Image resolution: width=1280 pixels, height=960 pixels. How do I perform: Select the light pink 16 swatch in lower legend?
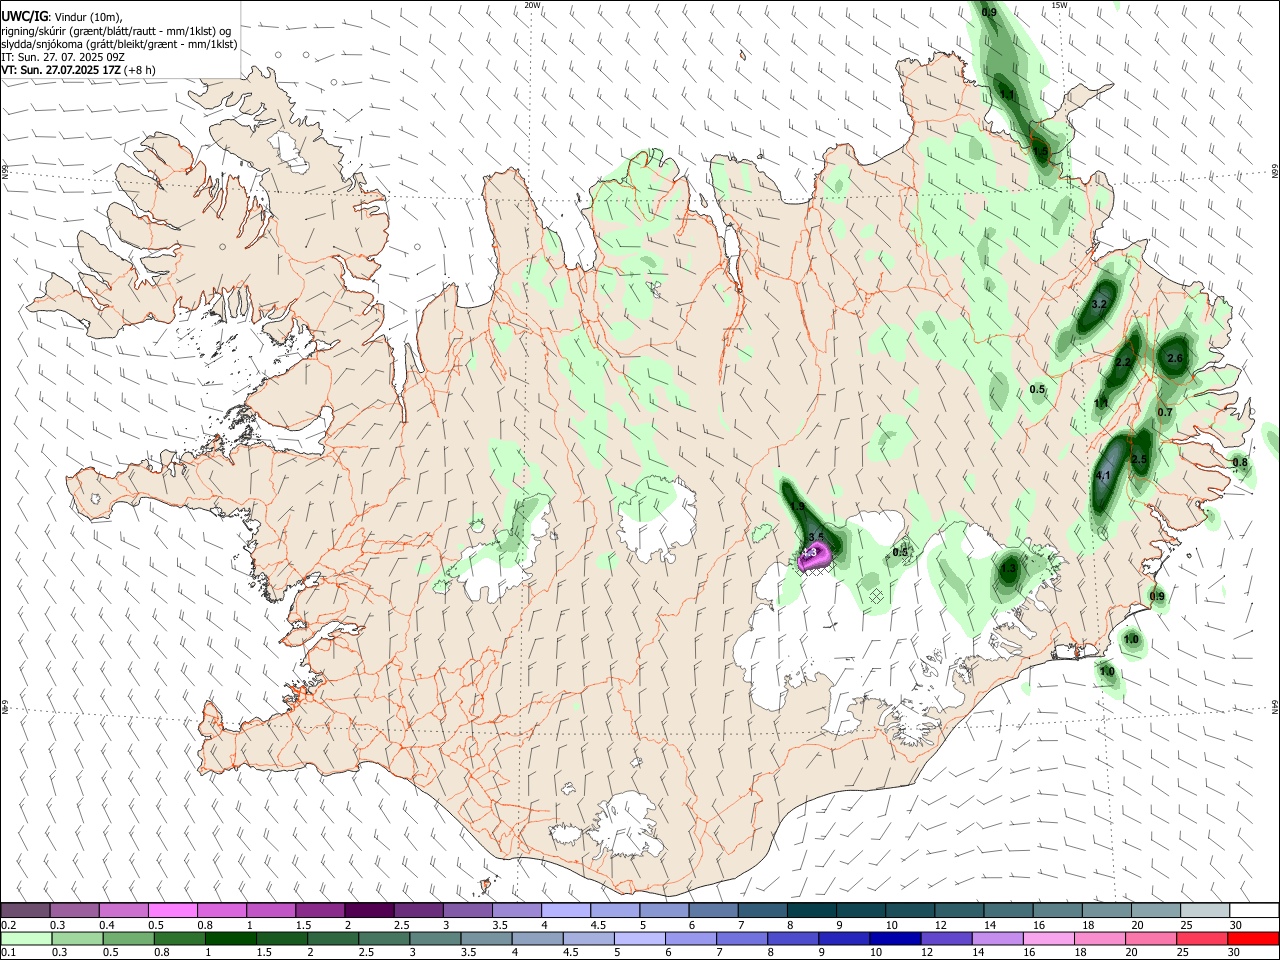(x=1048, y=938)
